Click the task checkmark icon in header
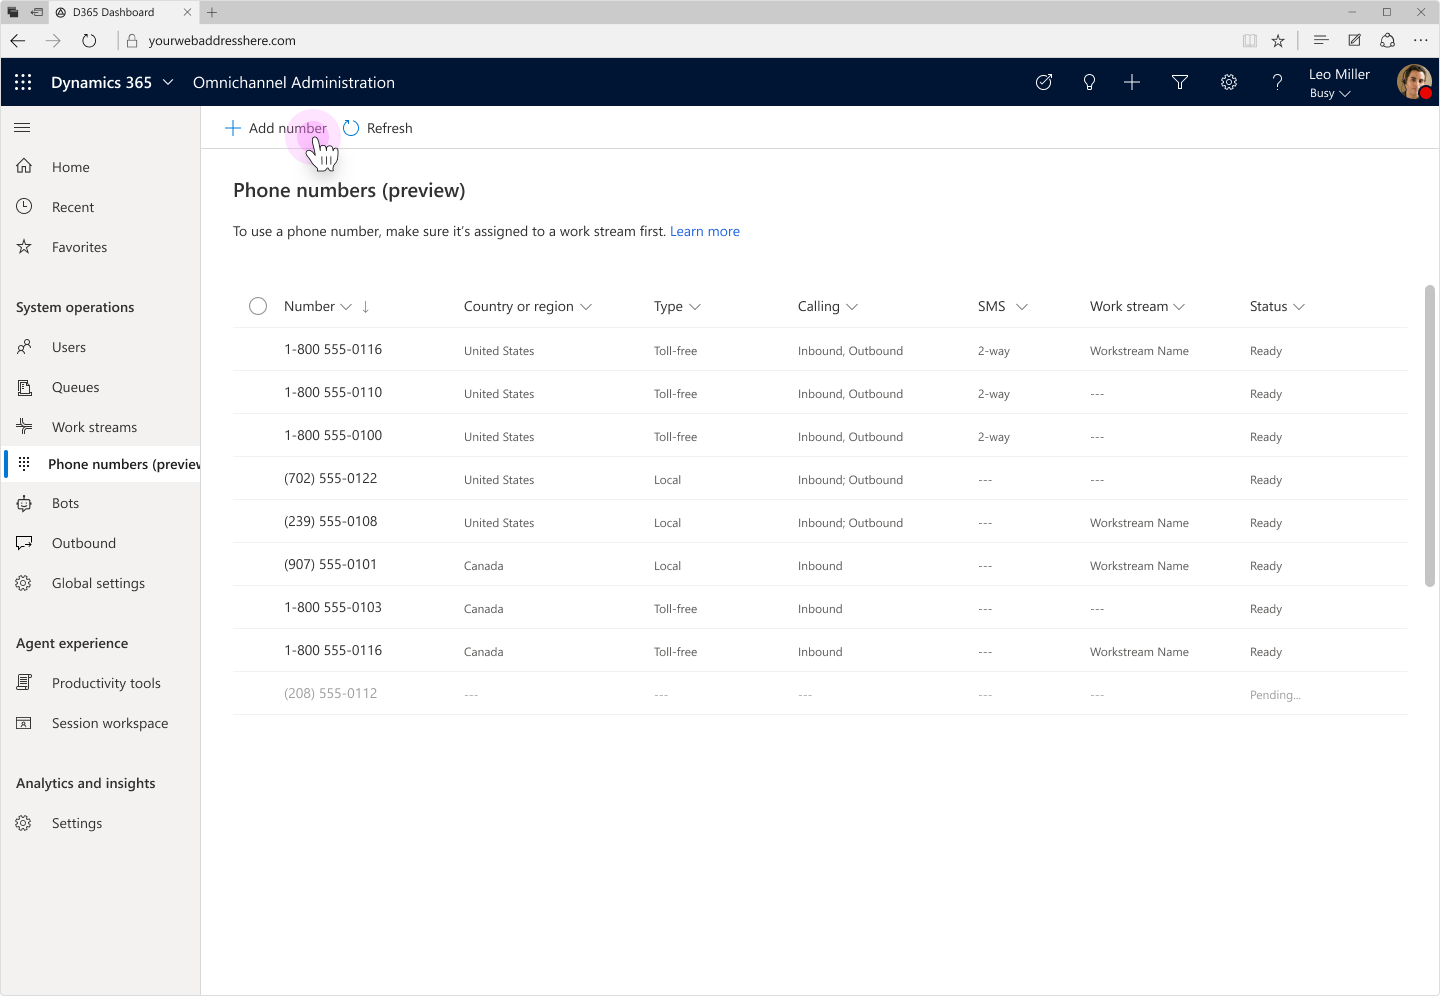This screenshot has width=1440, height=996. 1043,82
